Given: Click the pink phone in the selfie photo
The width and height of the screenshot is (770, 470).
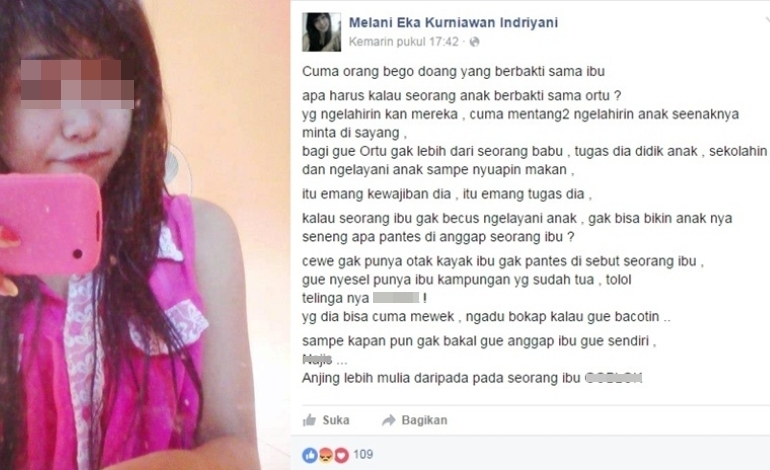Looking at the screenshot, I should click(x=49, y=225).
